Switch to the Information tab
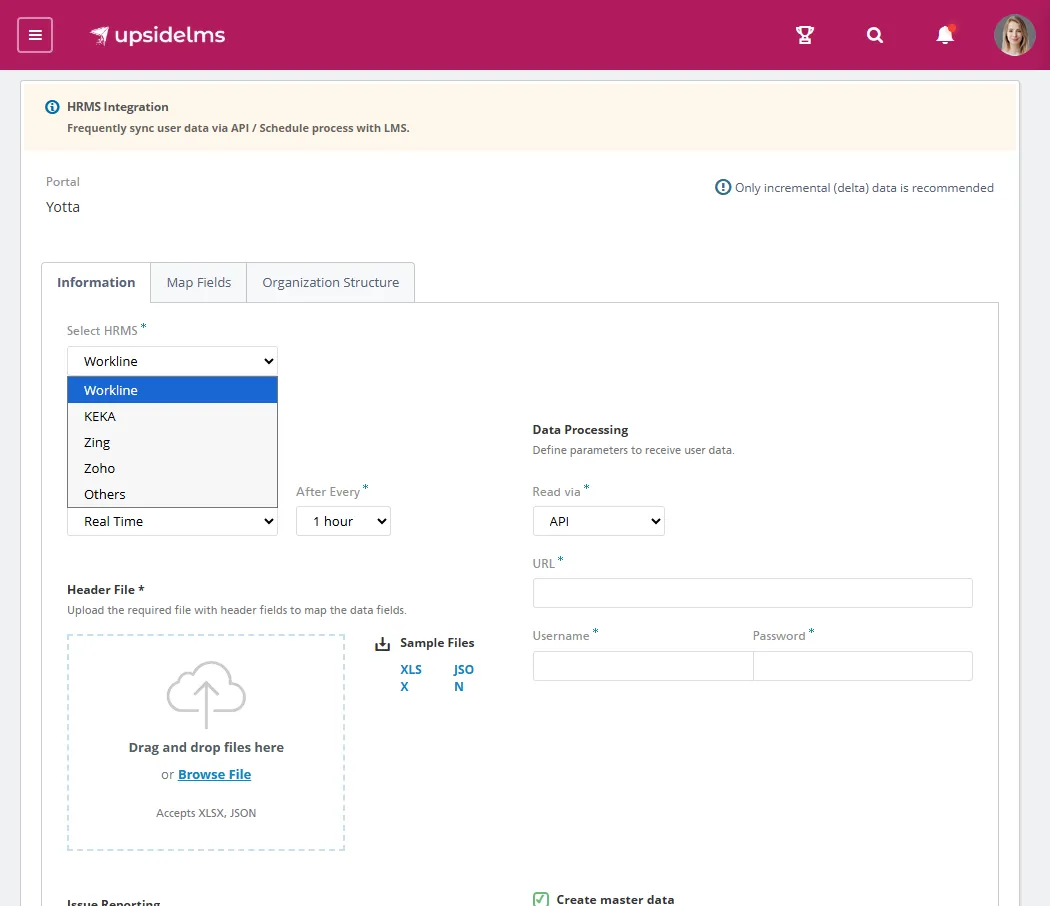 pos(96,283)
